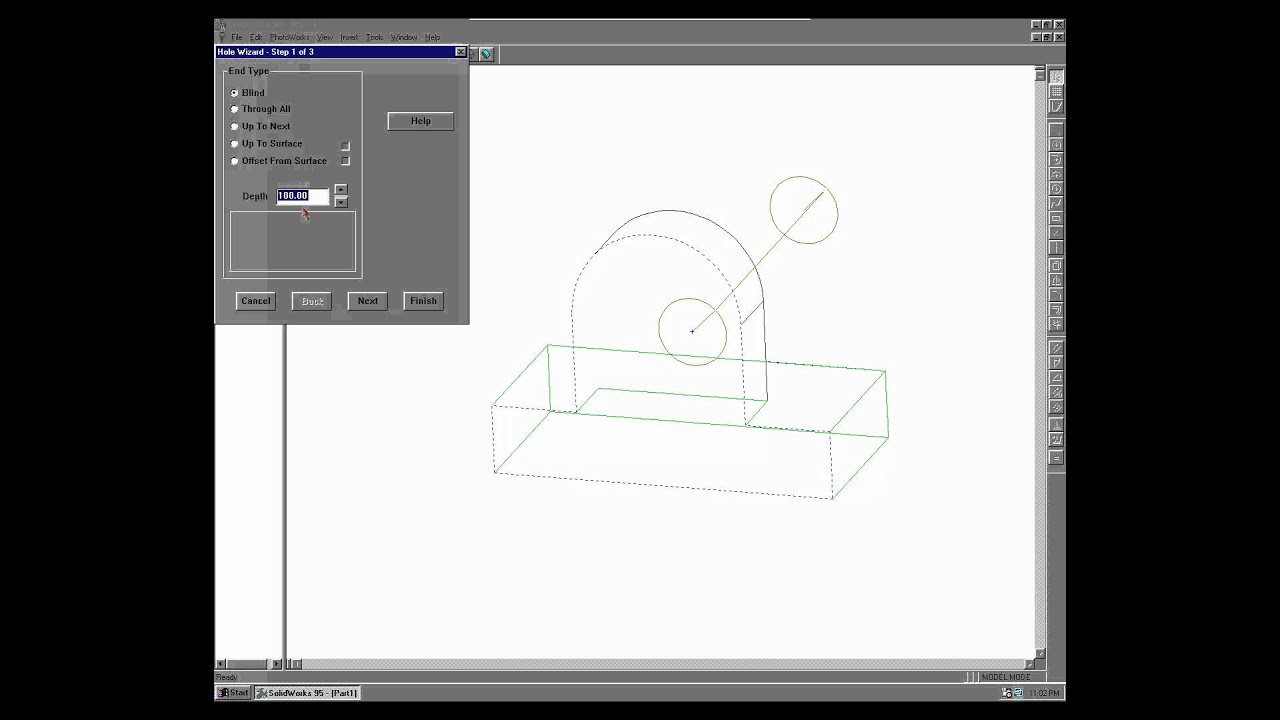The height and width of the screenshot is (720, 1280).
Task: Select the Circle sketch tool
Action: [1056, 189]
